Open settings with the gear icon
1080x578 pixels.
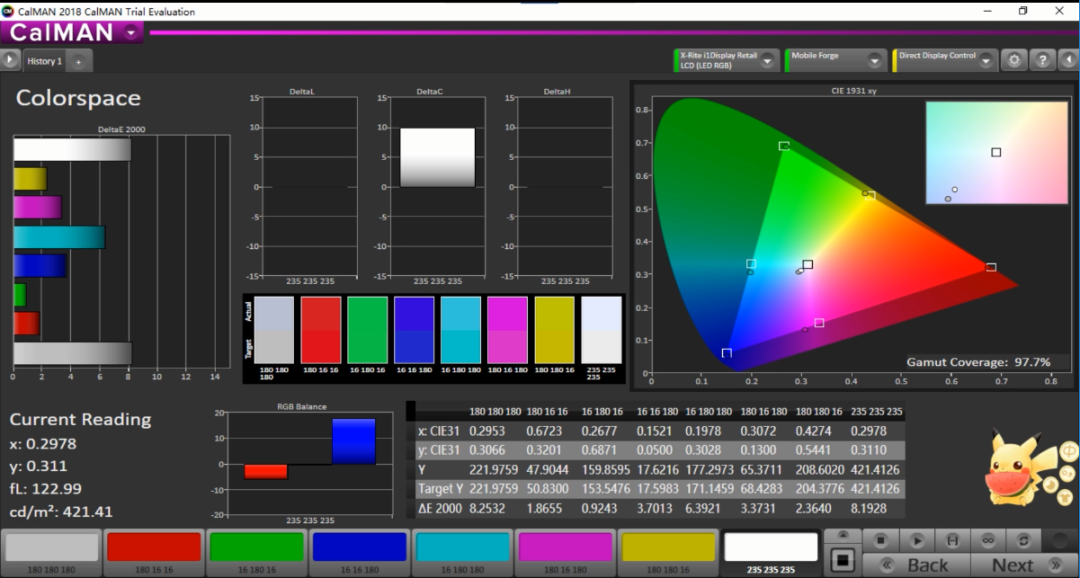tap(1014, 60)
